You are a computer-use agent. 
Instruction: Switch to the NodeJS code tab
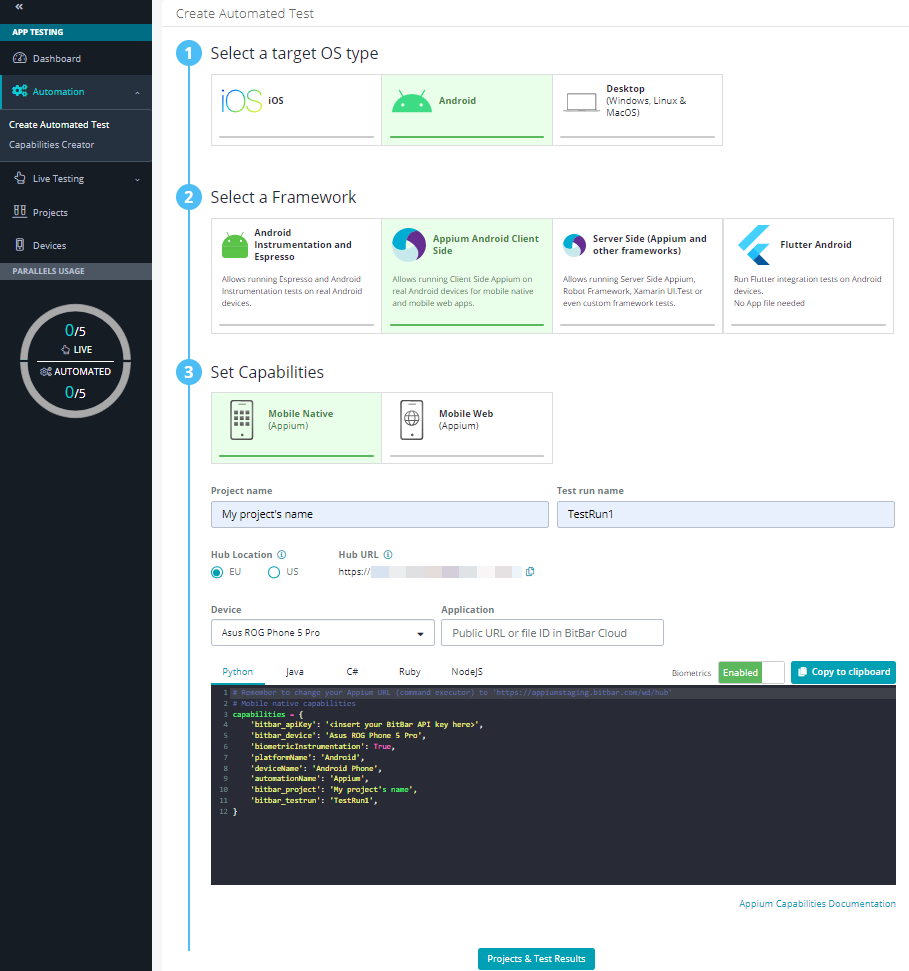coord(466,672)
